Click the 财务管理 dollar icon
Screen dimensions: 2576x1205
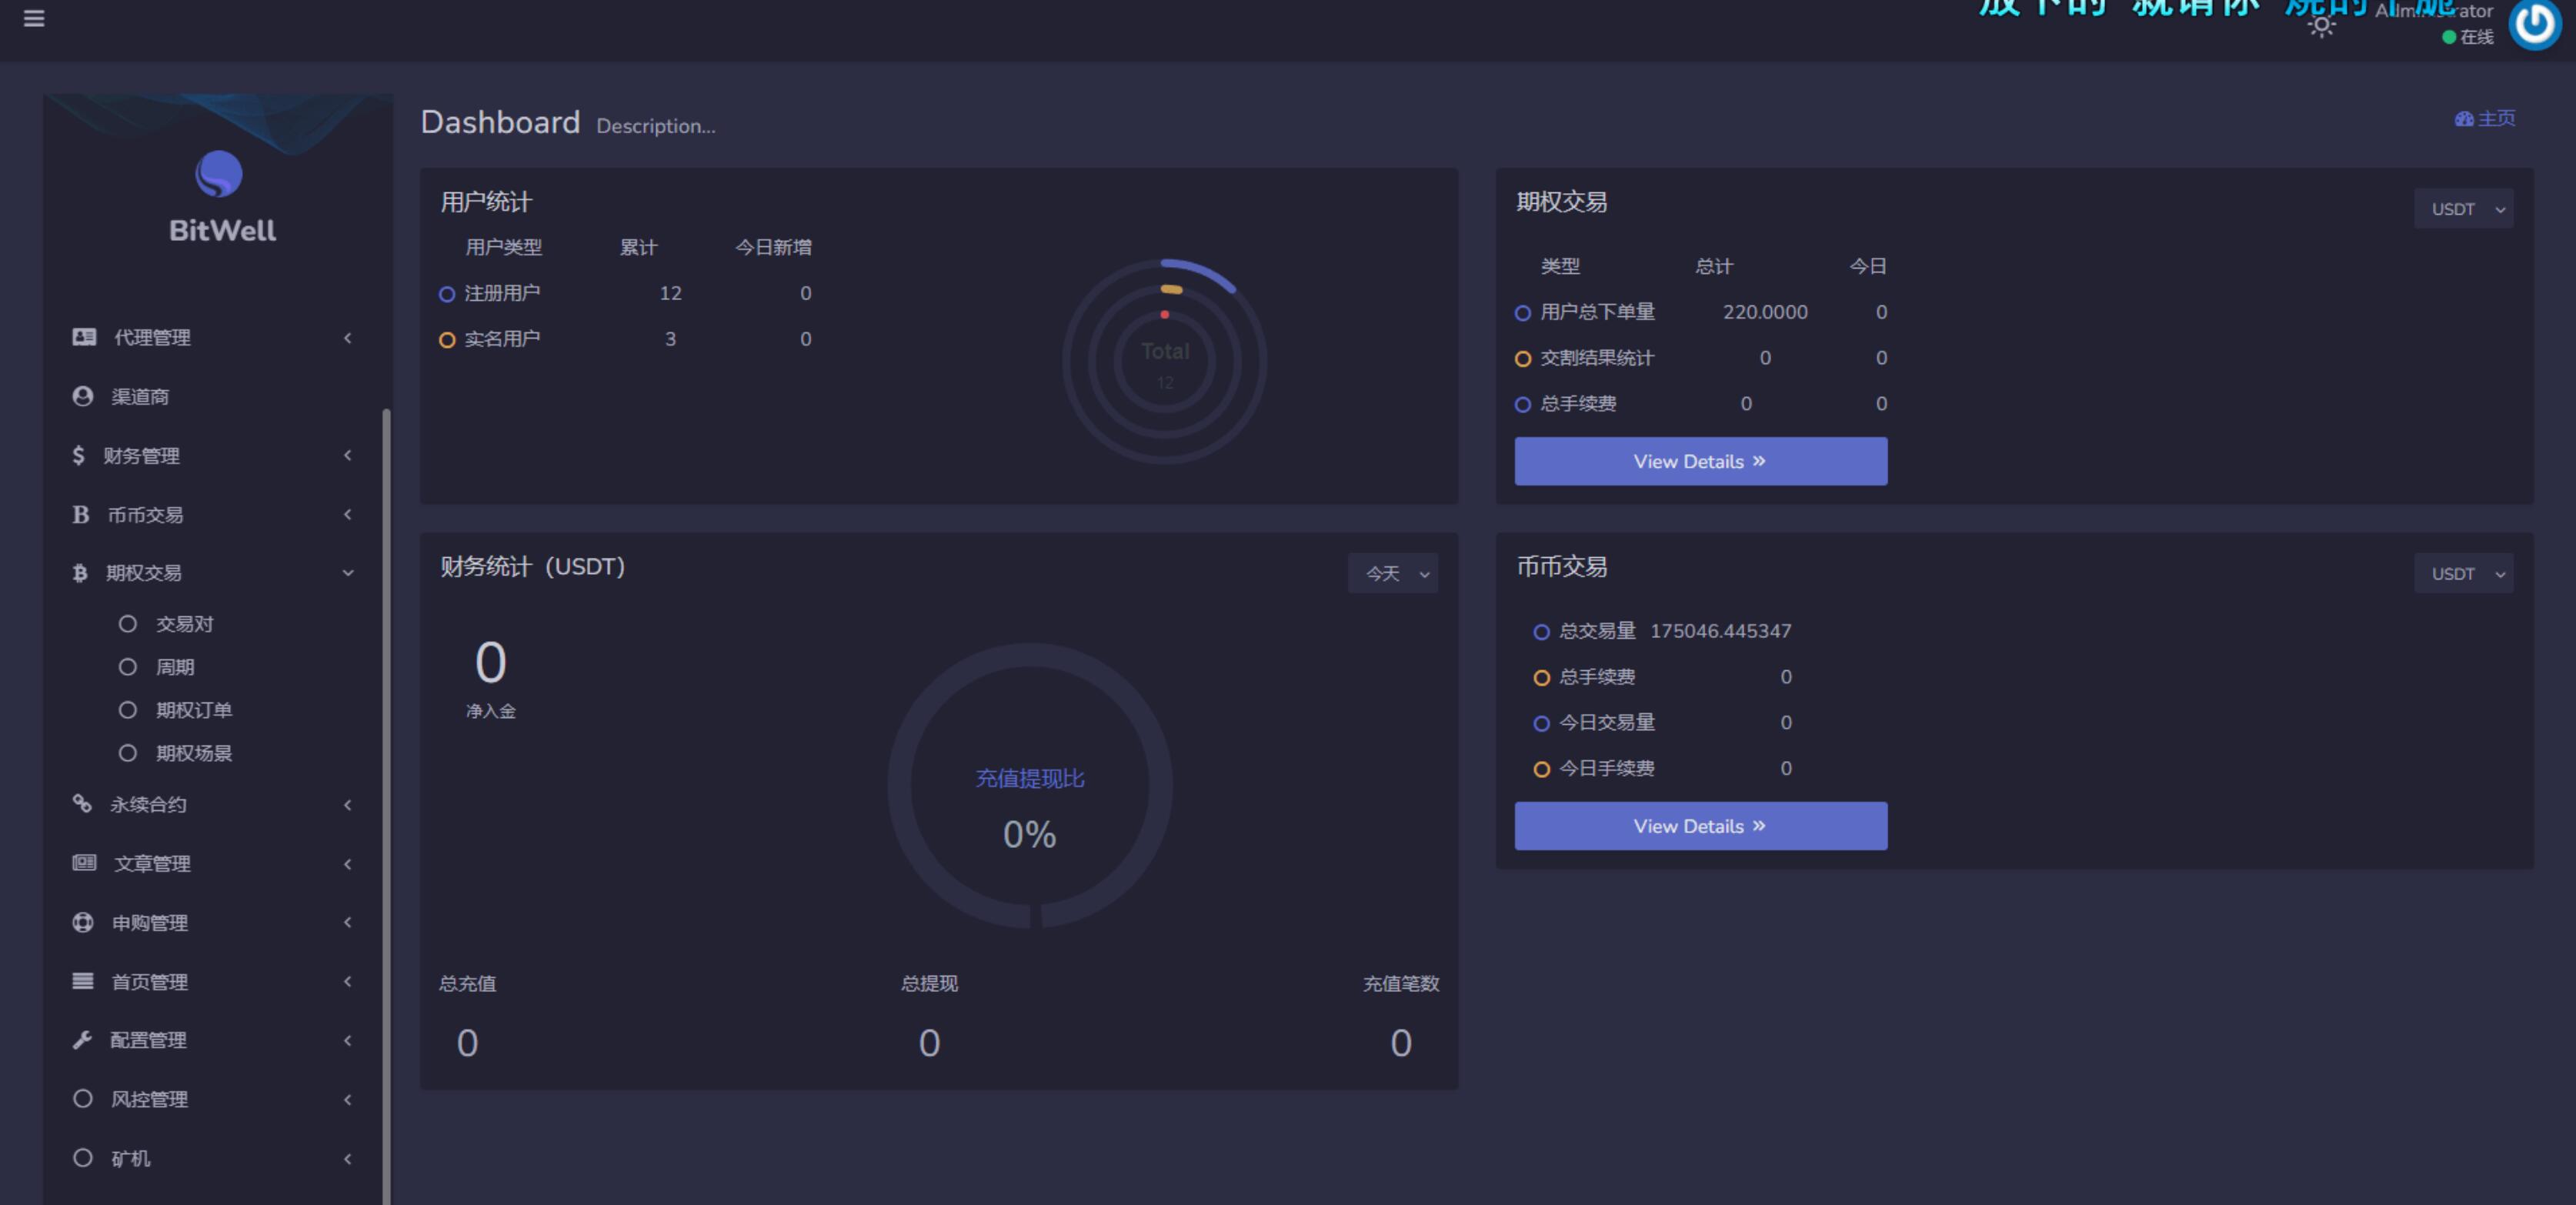coord(78,455)
